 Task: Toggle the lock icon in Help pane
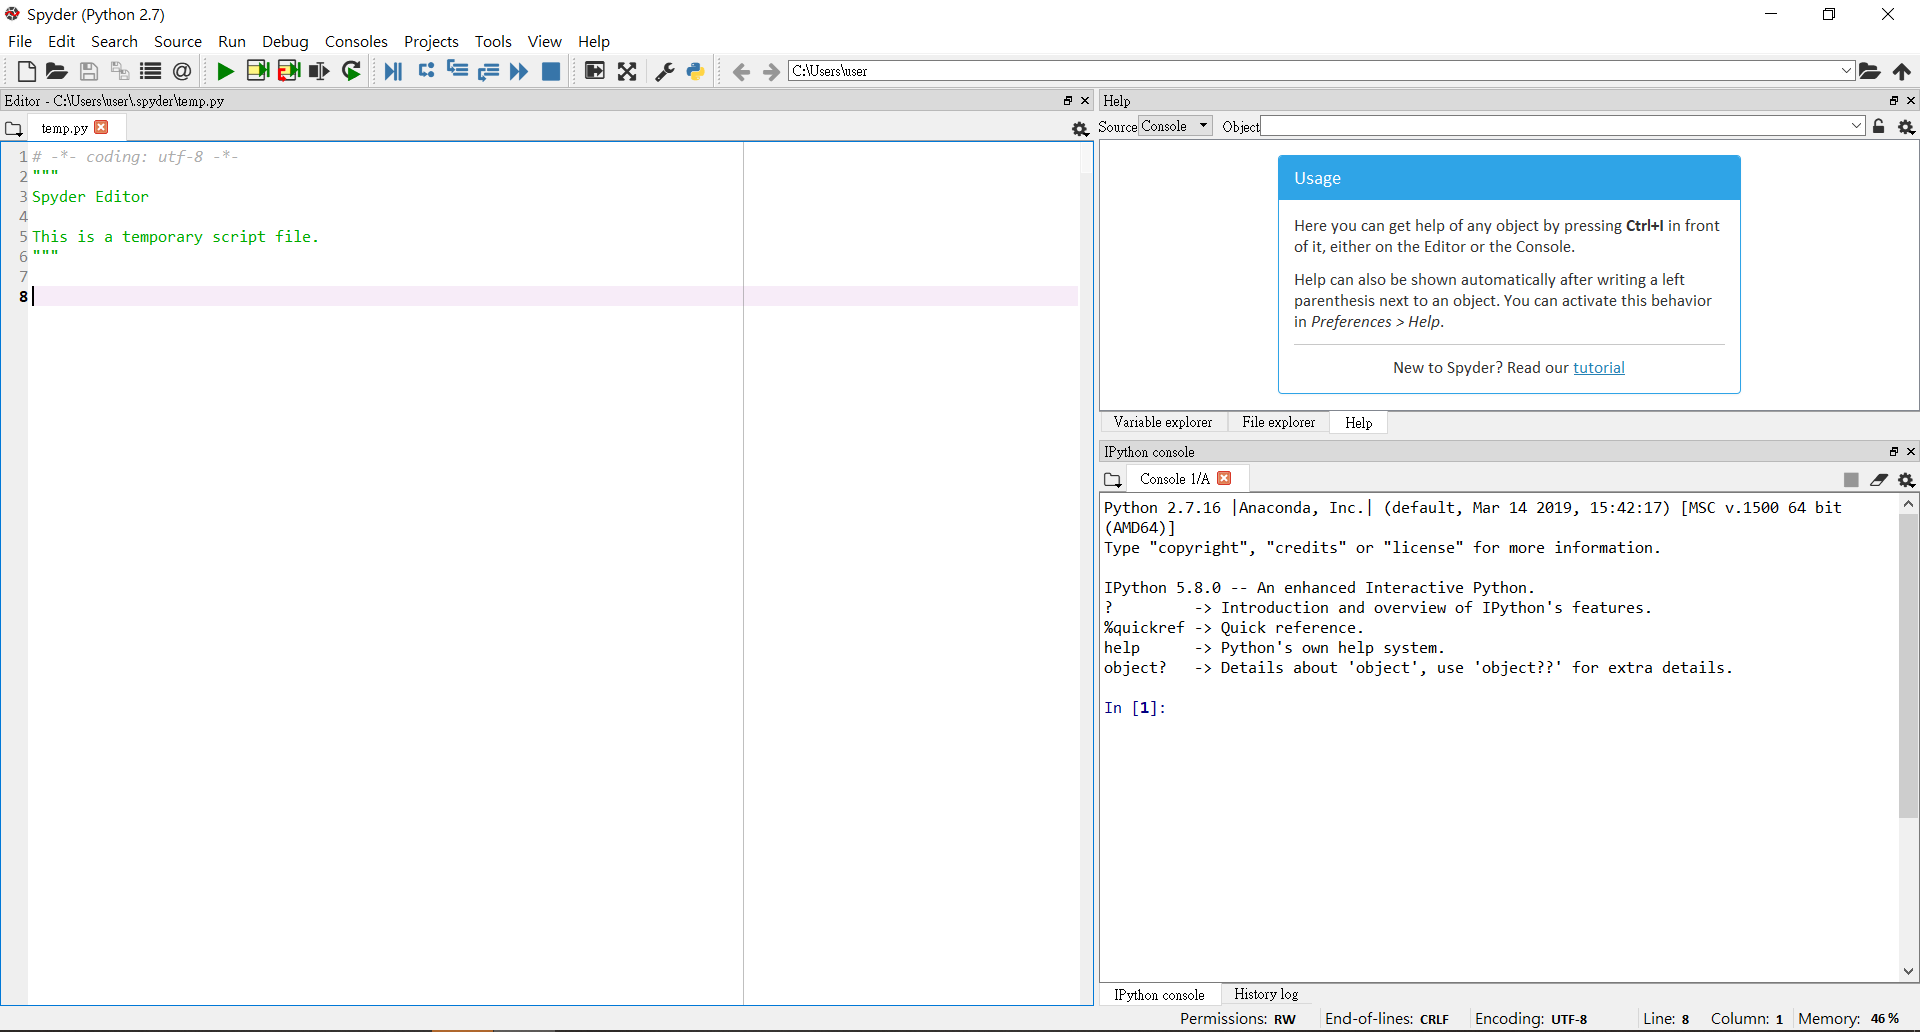point(1879,126)
